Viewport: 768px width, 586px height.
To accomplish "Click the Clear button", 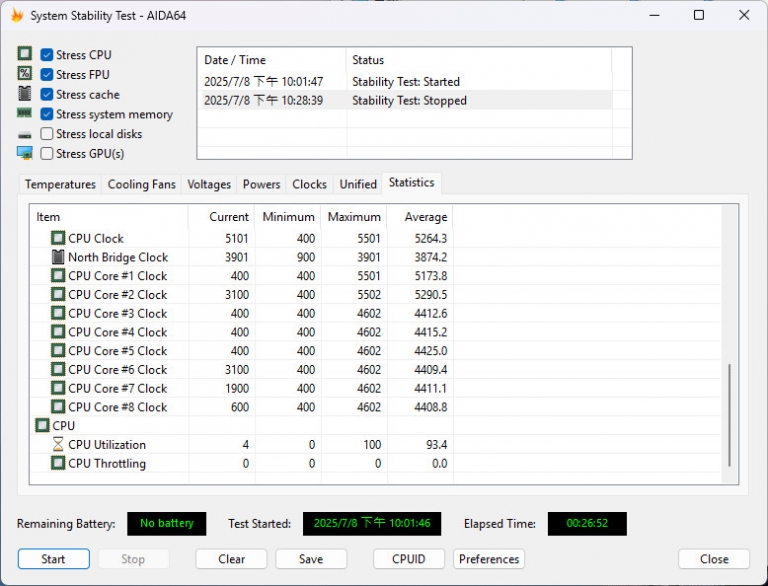I will click(x=231, y=559).
